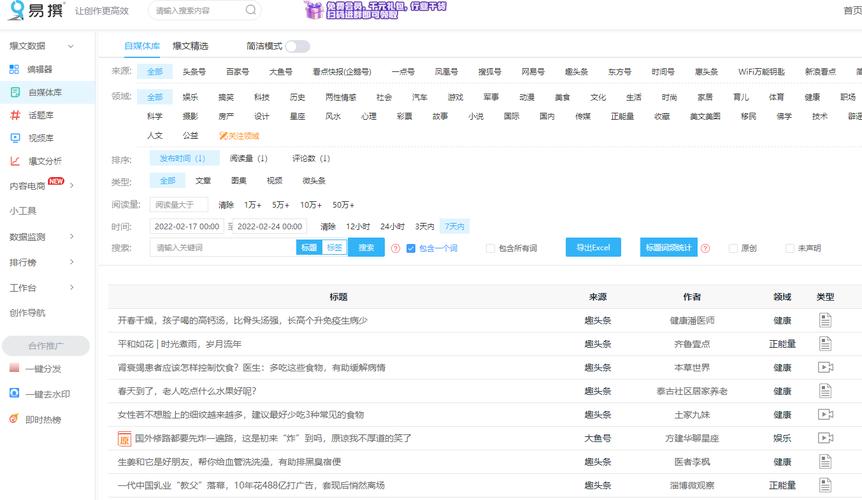
Task: Sort by 发布时间 descending
Action: point(184,158)
